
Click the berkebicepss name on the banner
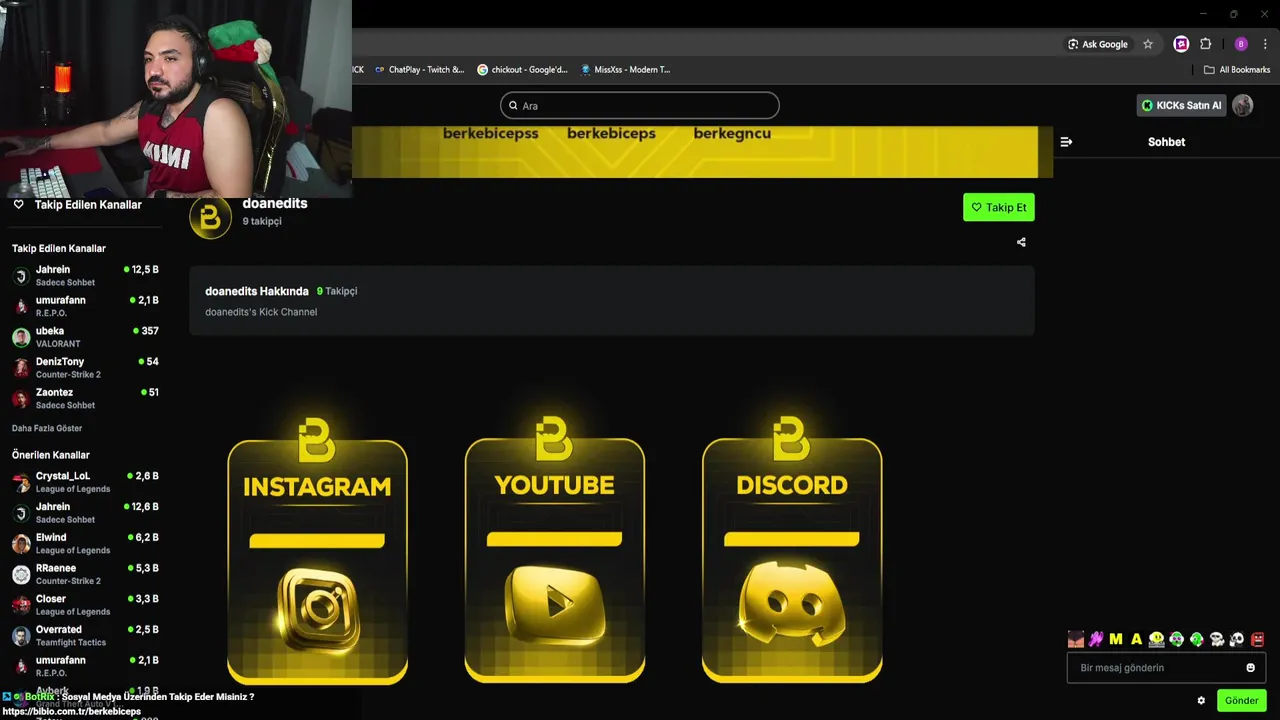pos(490,133)
